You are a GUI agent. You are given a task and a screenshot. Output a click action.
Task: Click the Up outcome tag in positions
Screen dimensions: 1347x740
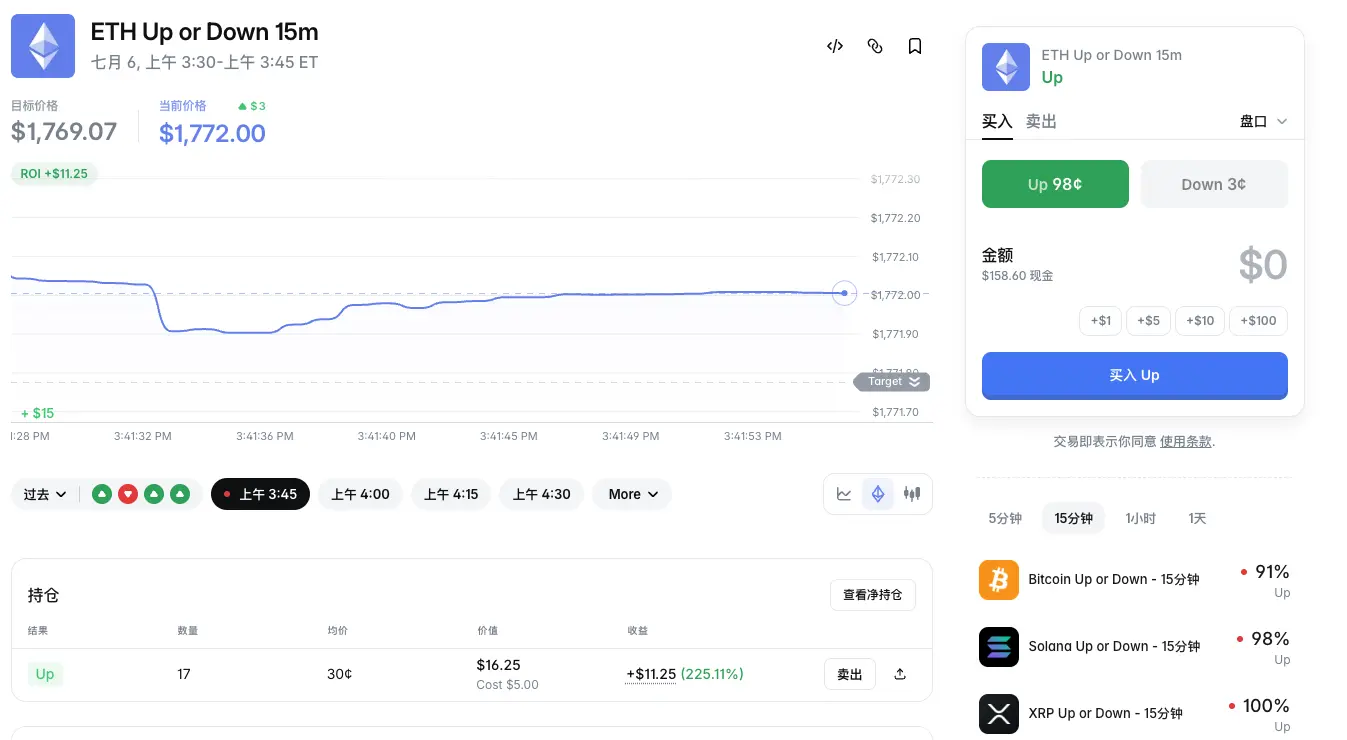click(x=45, y=674)
